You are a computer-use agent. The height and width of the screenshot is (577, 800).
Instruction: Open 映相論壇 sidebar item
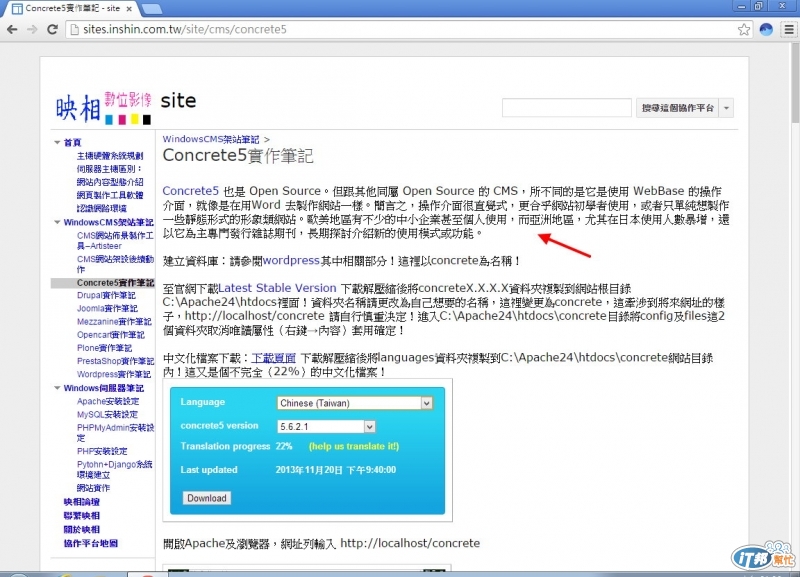[82, 501]
